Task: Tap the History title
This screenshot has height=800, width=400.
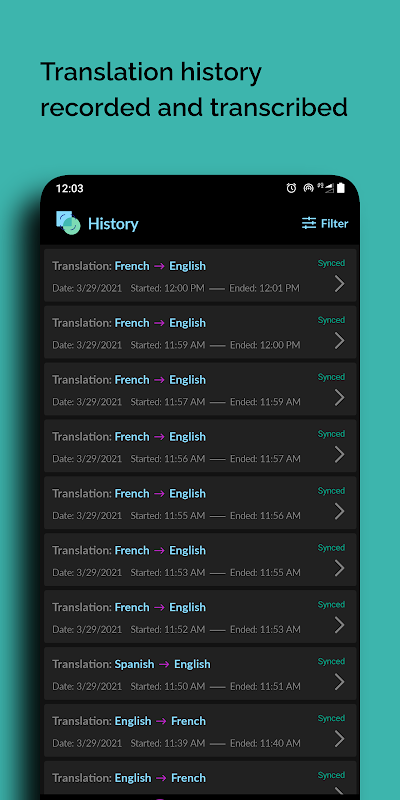Action: (x=113, y=224)
